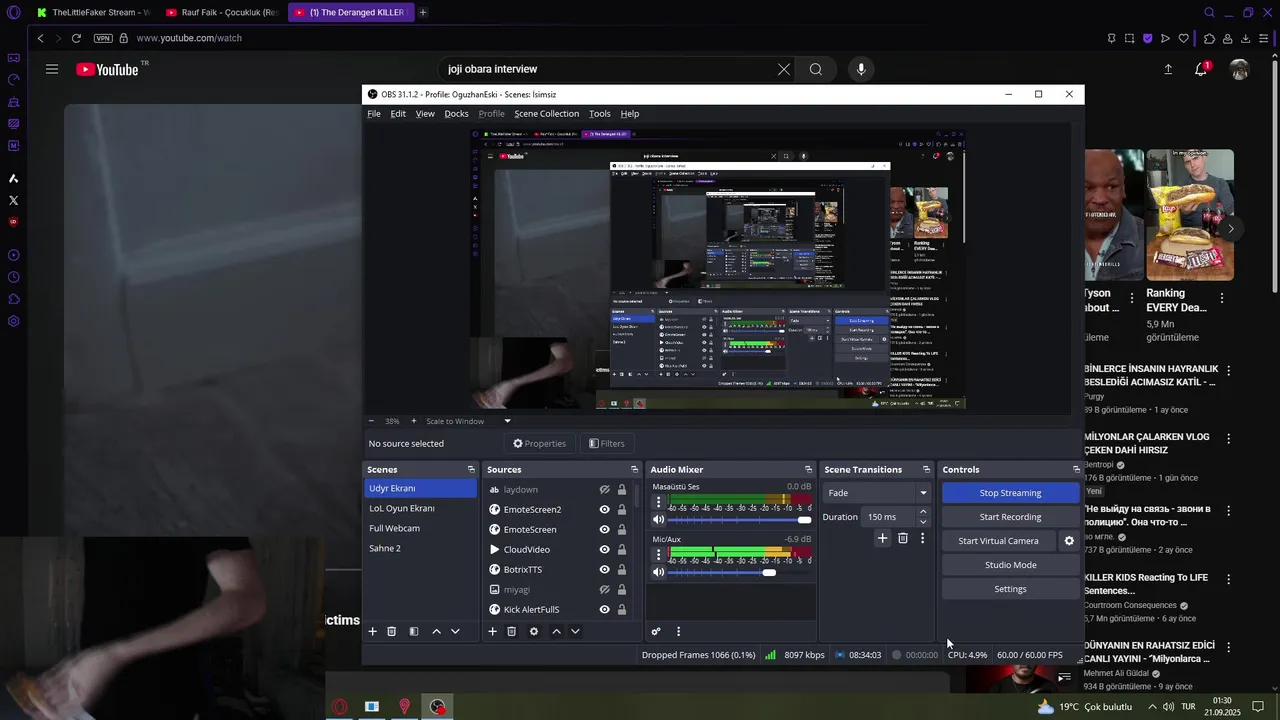Open scene filters icon in the Scenes panel
Screen dimensions: 1280x720
[413, 631]
